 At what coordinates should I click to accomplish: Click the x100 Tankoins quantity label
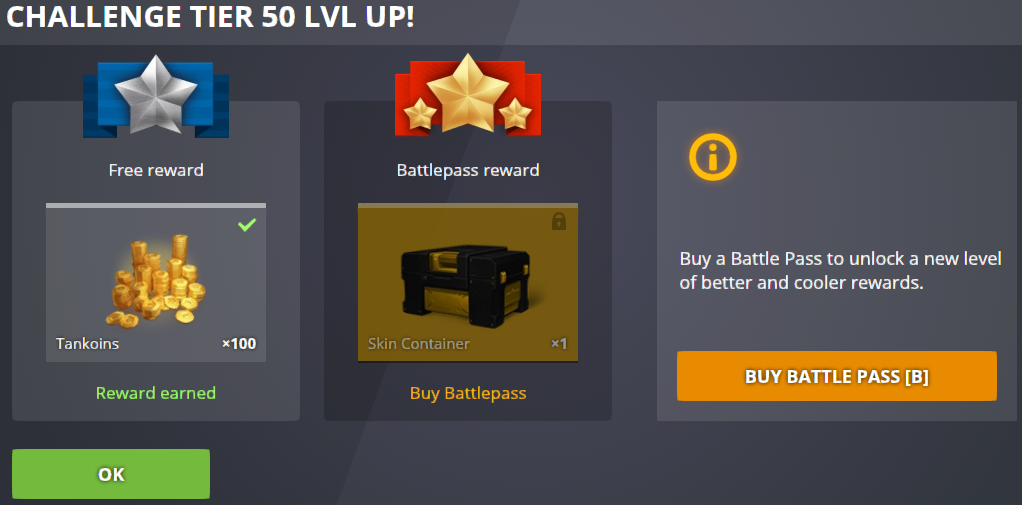(239, 343)
